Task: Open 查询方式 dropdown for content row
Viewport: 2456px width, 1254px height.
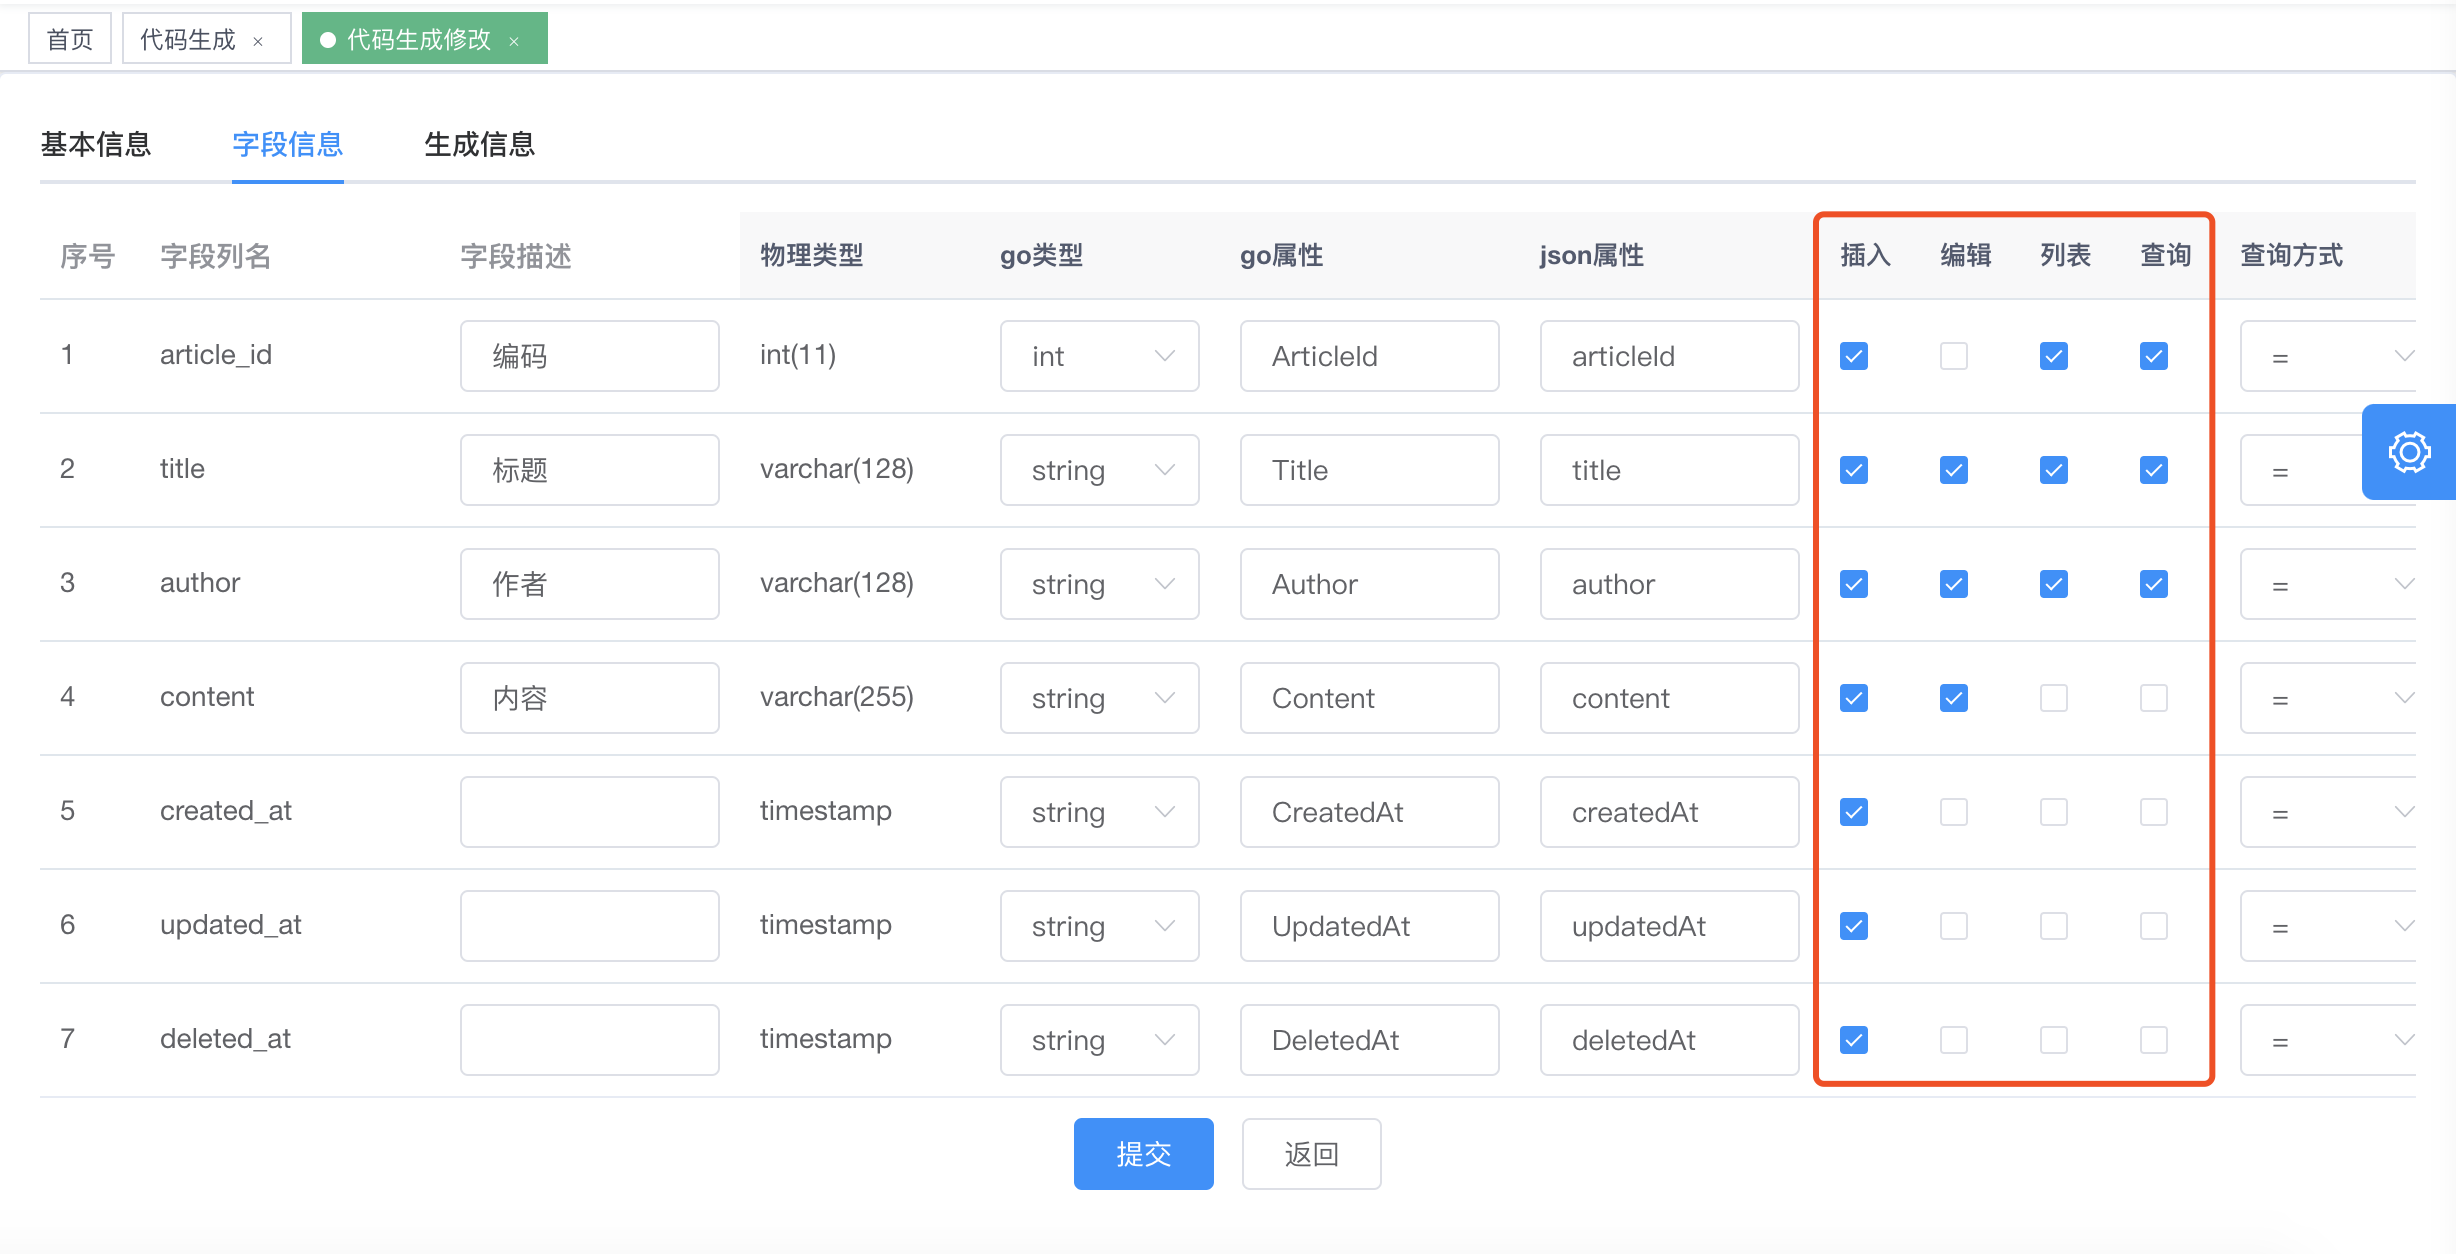Action: pos(2328,698)
